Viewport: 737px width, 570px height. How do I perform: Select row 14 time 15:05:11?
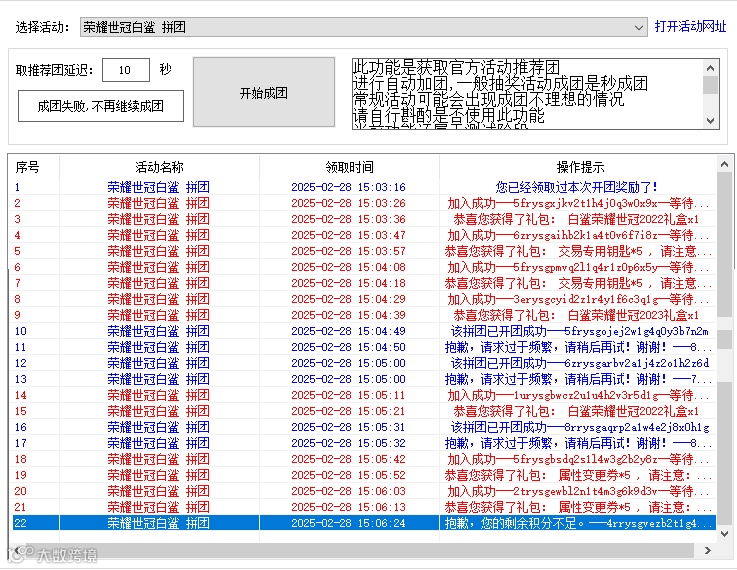pyautogui.click(x=348, y=395)
